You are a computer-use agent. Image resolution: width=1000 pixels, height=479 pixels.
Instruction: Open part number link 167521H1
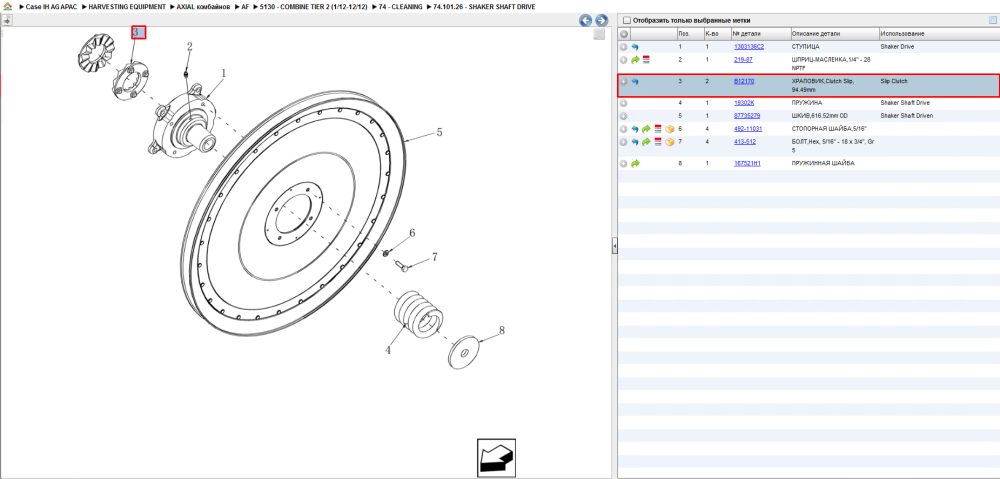coord(747,163)
